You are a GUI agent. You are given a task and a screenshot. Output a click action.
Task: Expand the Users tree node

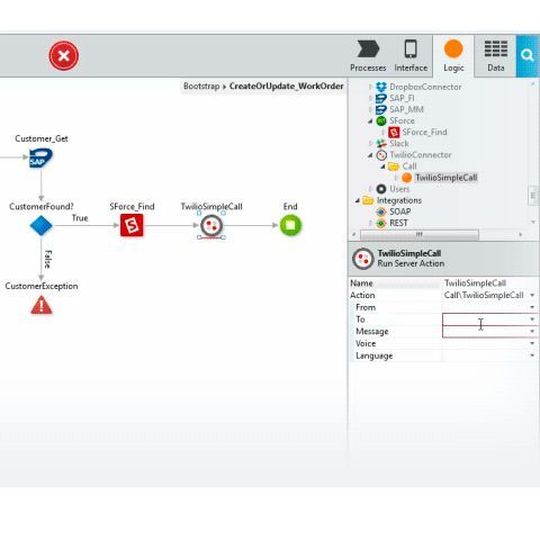371,189
